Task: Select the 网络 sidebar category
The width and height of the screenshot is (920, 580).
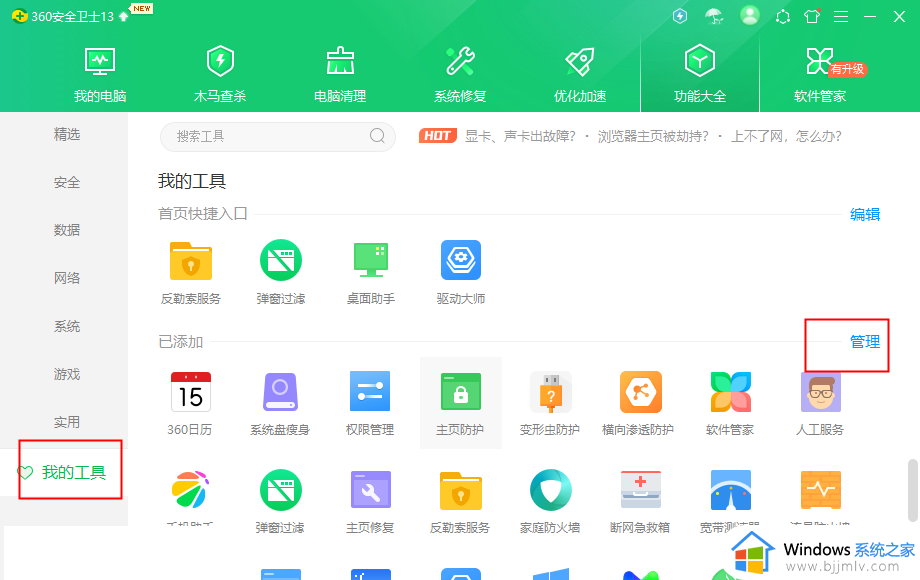Action: [66, 278]
